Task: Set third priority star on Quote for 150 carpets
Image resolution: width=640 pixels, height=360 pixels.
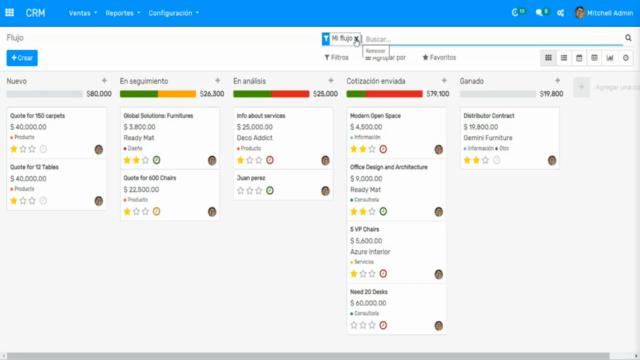Action: tap(32, 149)
